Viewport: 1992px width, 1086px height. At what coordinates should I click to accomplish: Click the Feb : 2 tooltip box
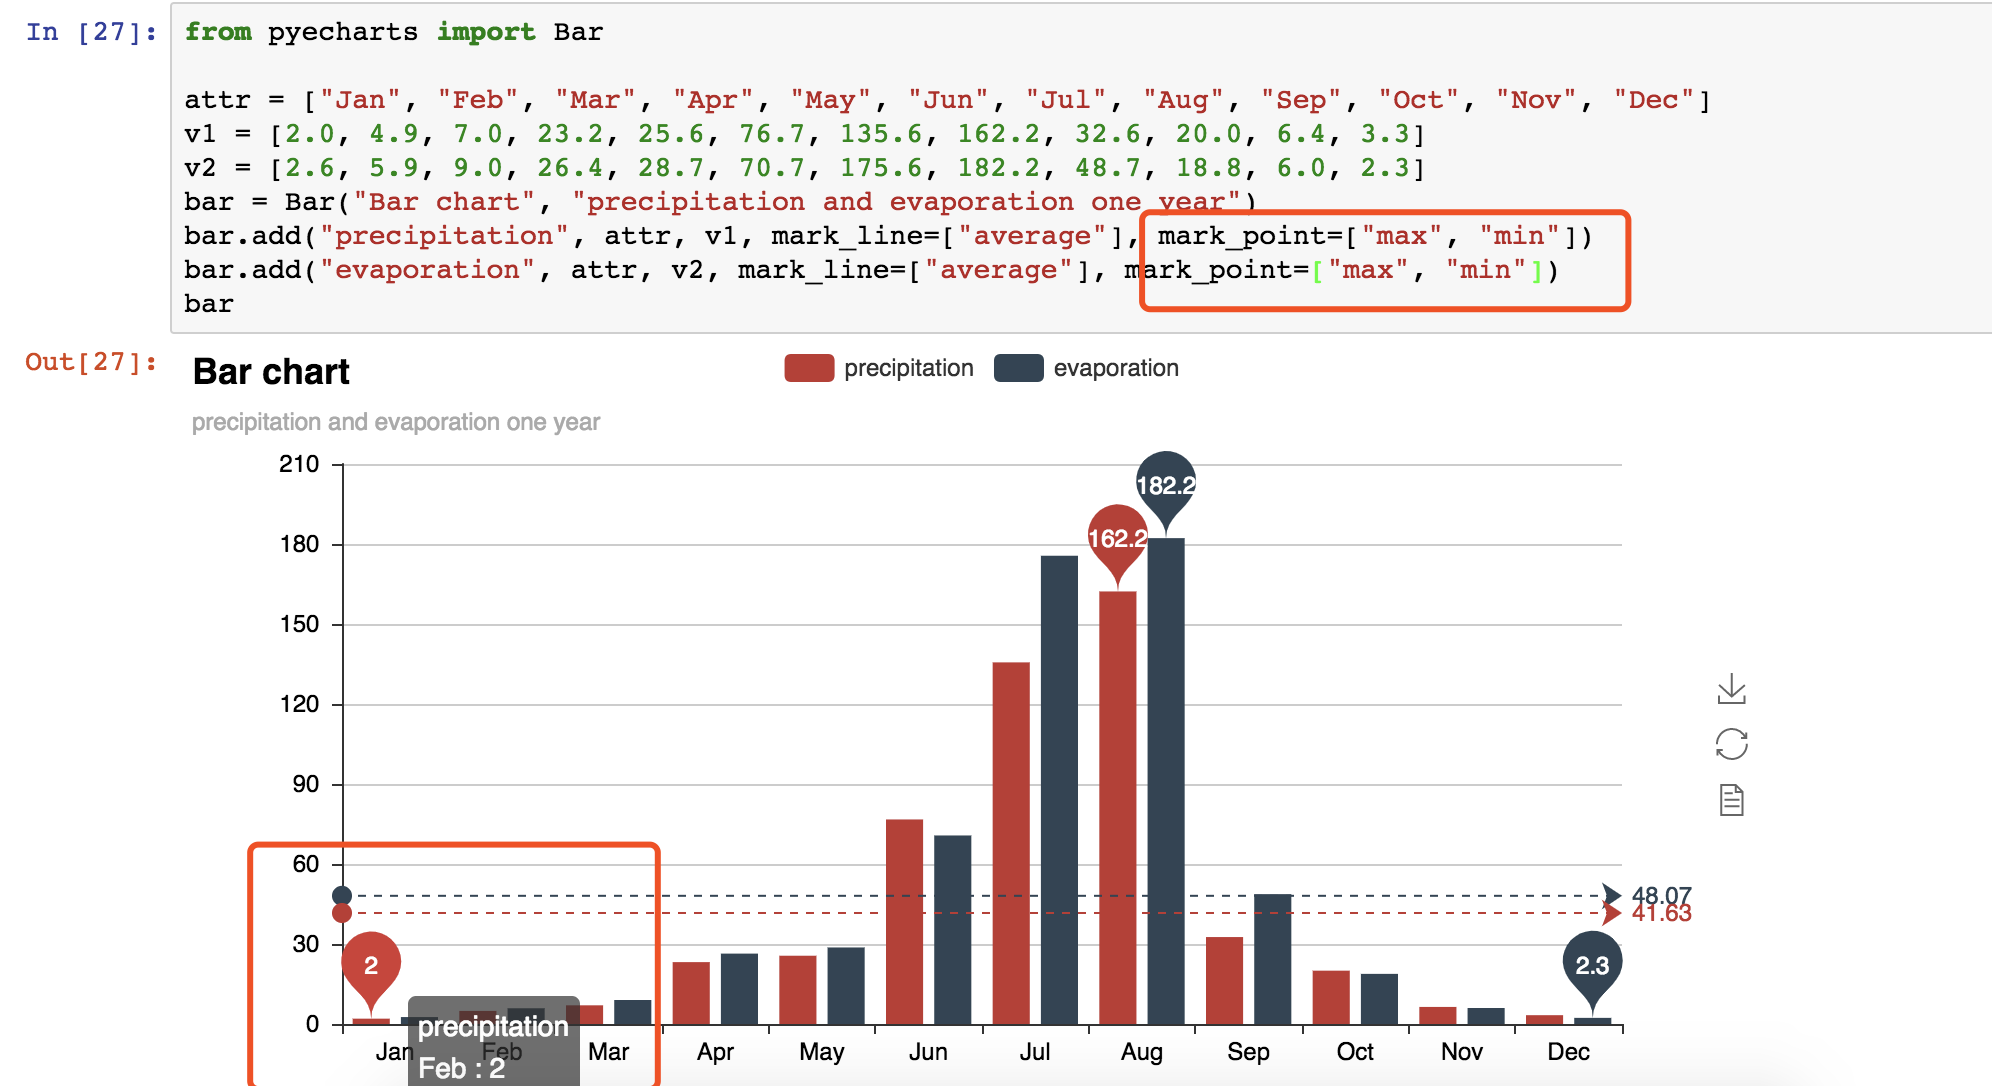tap(492, 1046)
